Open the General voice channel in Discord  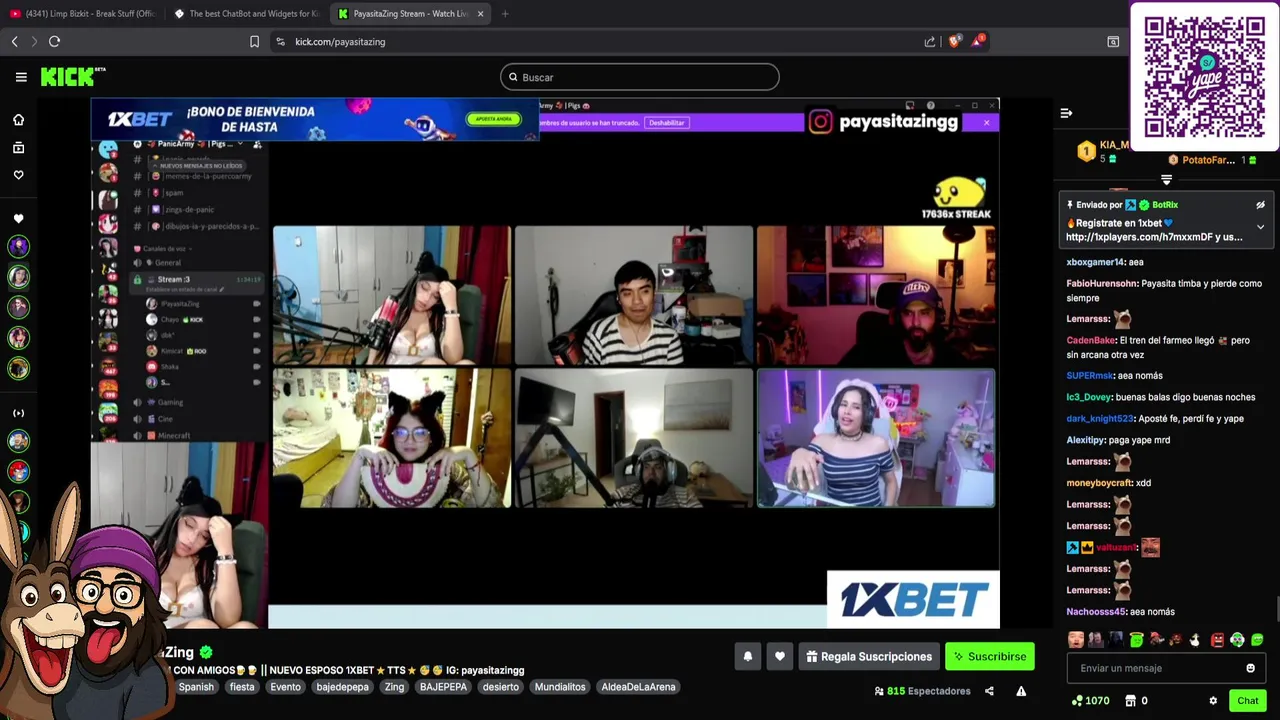coord(167,263)
